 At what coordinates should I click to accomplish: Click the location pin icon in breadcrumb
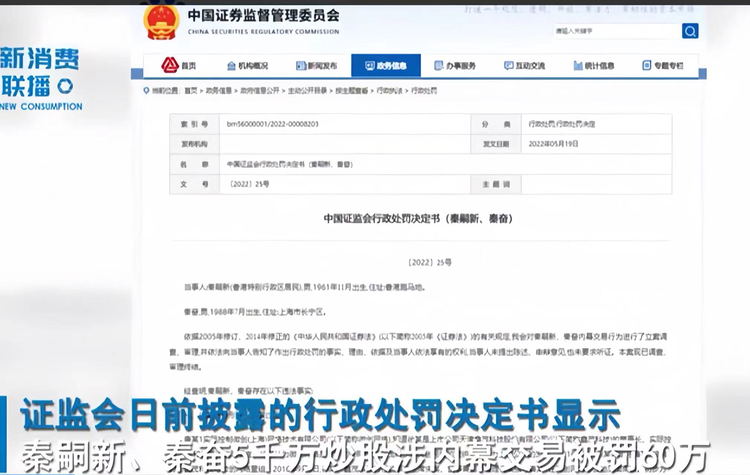(146, 90)
